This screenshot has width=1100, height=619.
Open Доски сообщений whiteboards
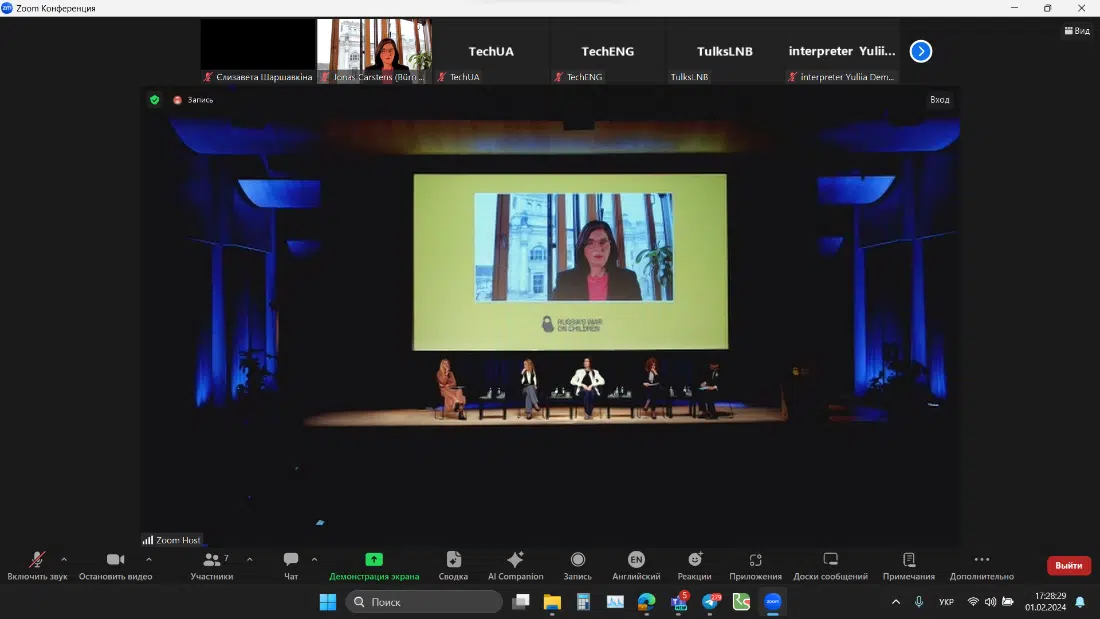[830, 561]
